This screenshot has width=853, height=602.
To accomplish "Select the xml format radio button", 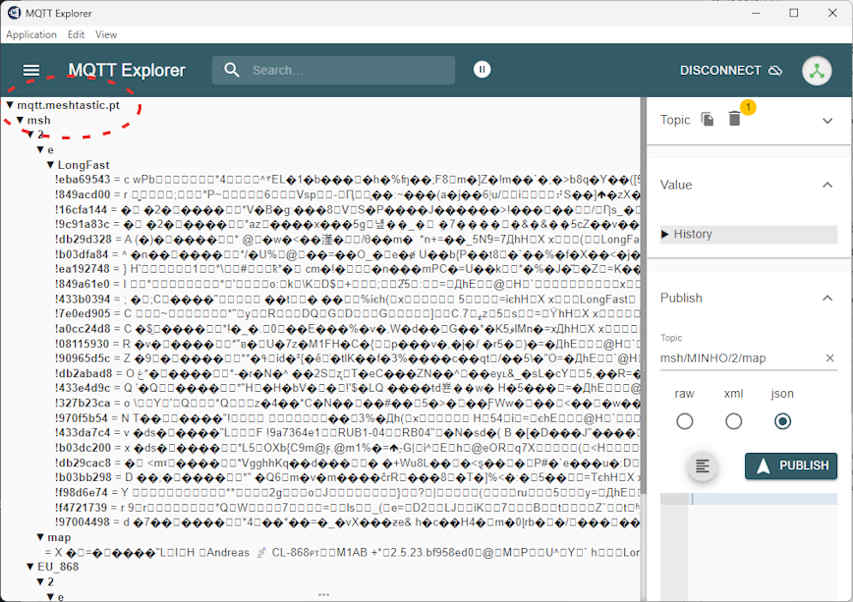I will pos(733,421).
